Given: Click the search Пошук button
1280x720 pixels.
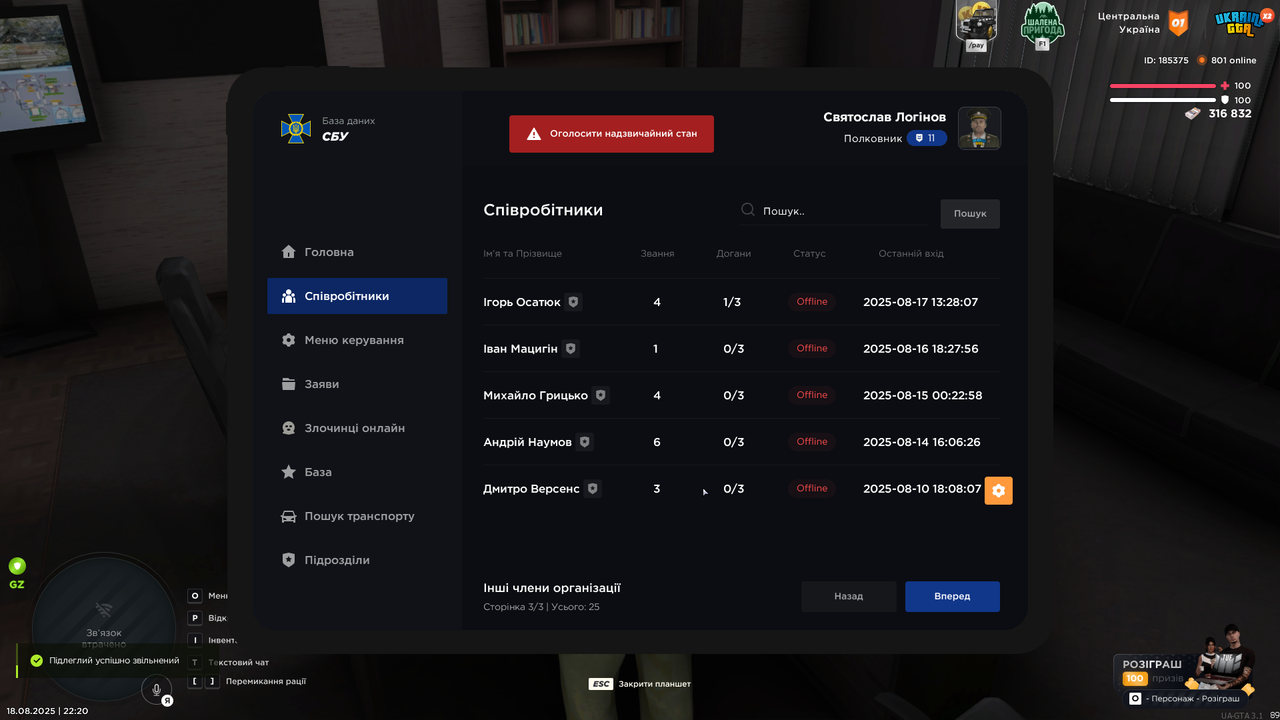Looking at the screenshot, I should pyautogui.click(x=970, y=213).
